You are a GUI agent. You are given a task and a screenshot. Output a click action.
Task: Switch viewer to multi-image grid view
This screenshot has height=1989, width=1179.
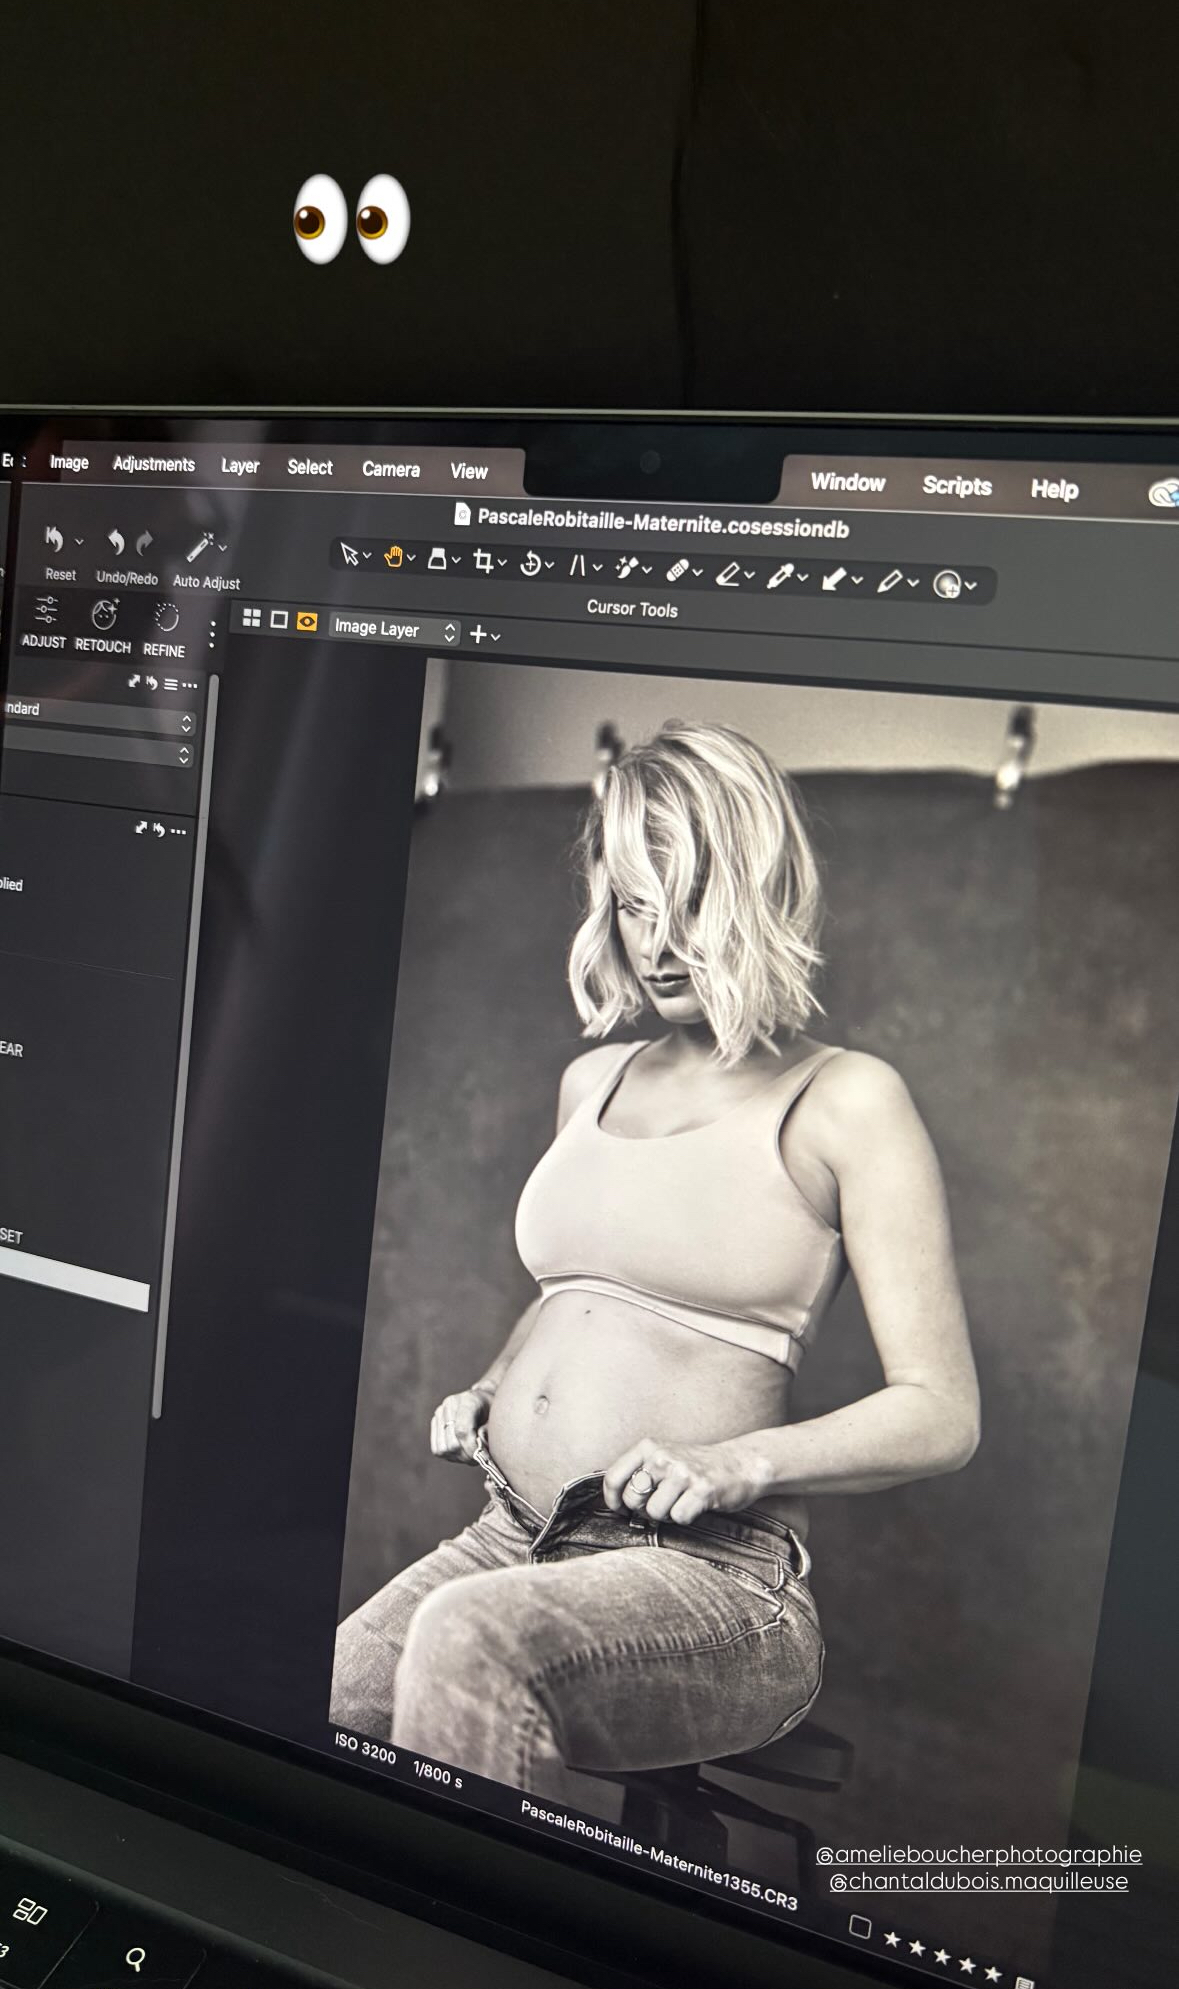click(x=251, y=618)
